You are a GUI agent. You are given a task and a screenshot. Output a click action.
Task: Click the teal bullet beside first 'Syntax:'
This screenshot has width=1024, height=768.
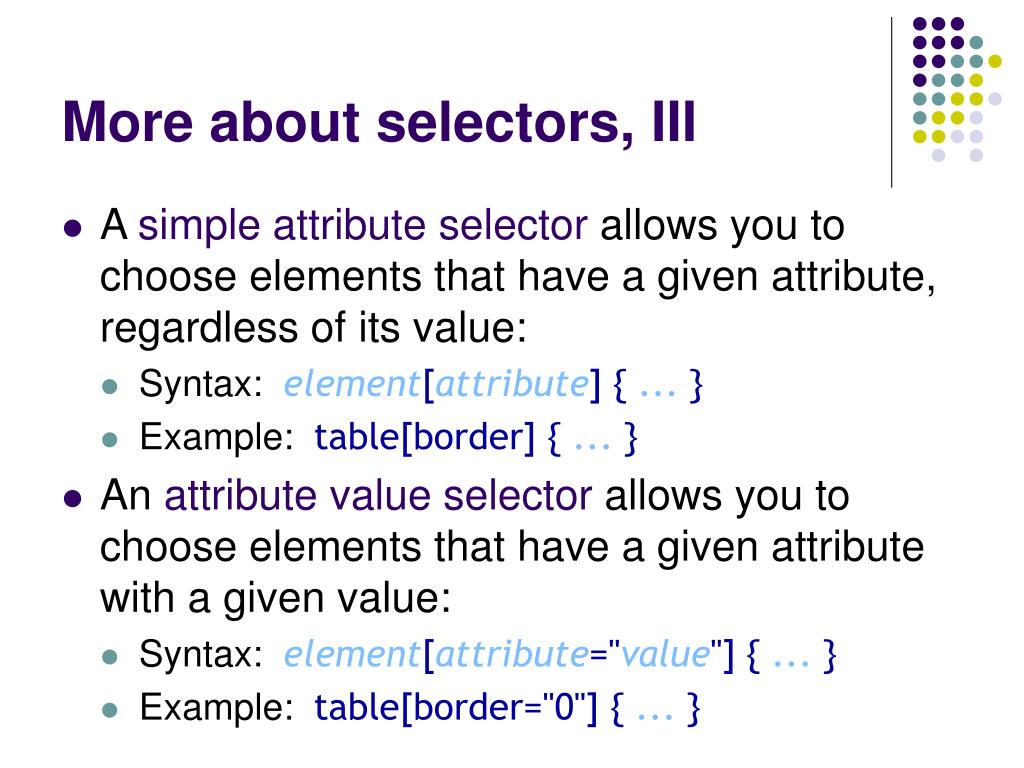pos(110,386)
